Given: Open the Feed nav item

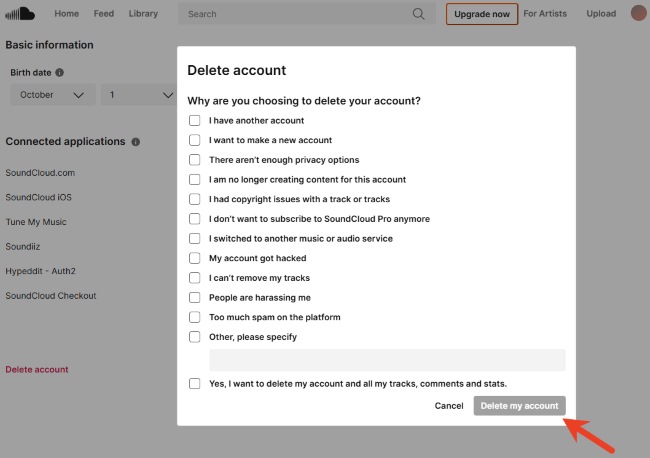Looking at the screenshot, I should 104,14.
